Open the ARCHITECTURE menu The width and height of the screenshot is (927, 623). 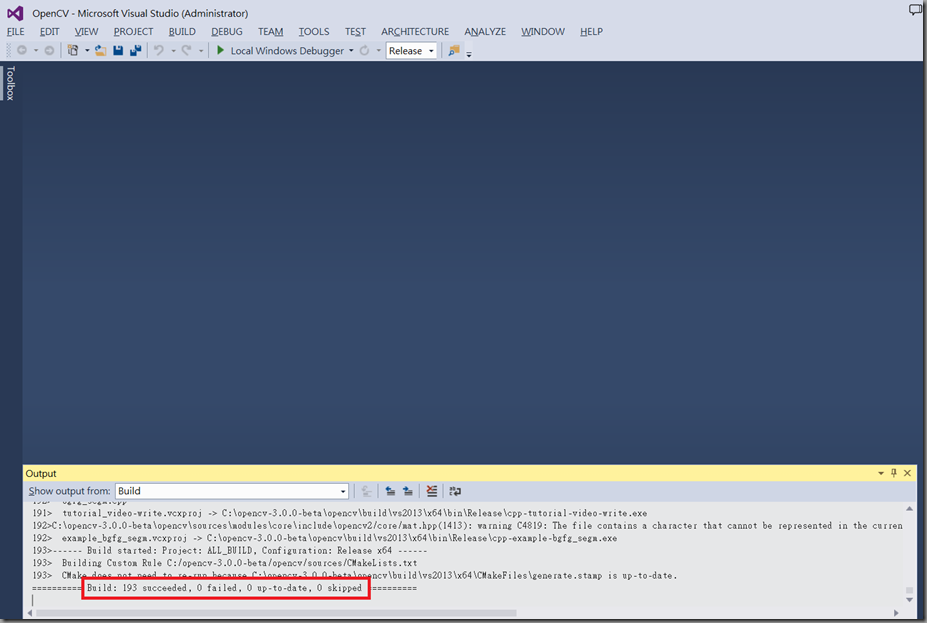(415, 31)
